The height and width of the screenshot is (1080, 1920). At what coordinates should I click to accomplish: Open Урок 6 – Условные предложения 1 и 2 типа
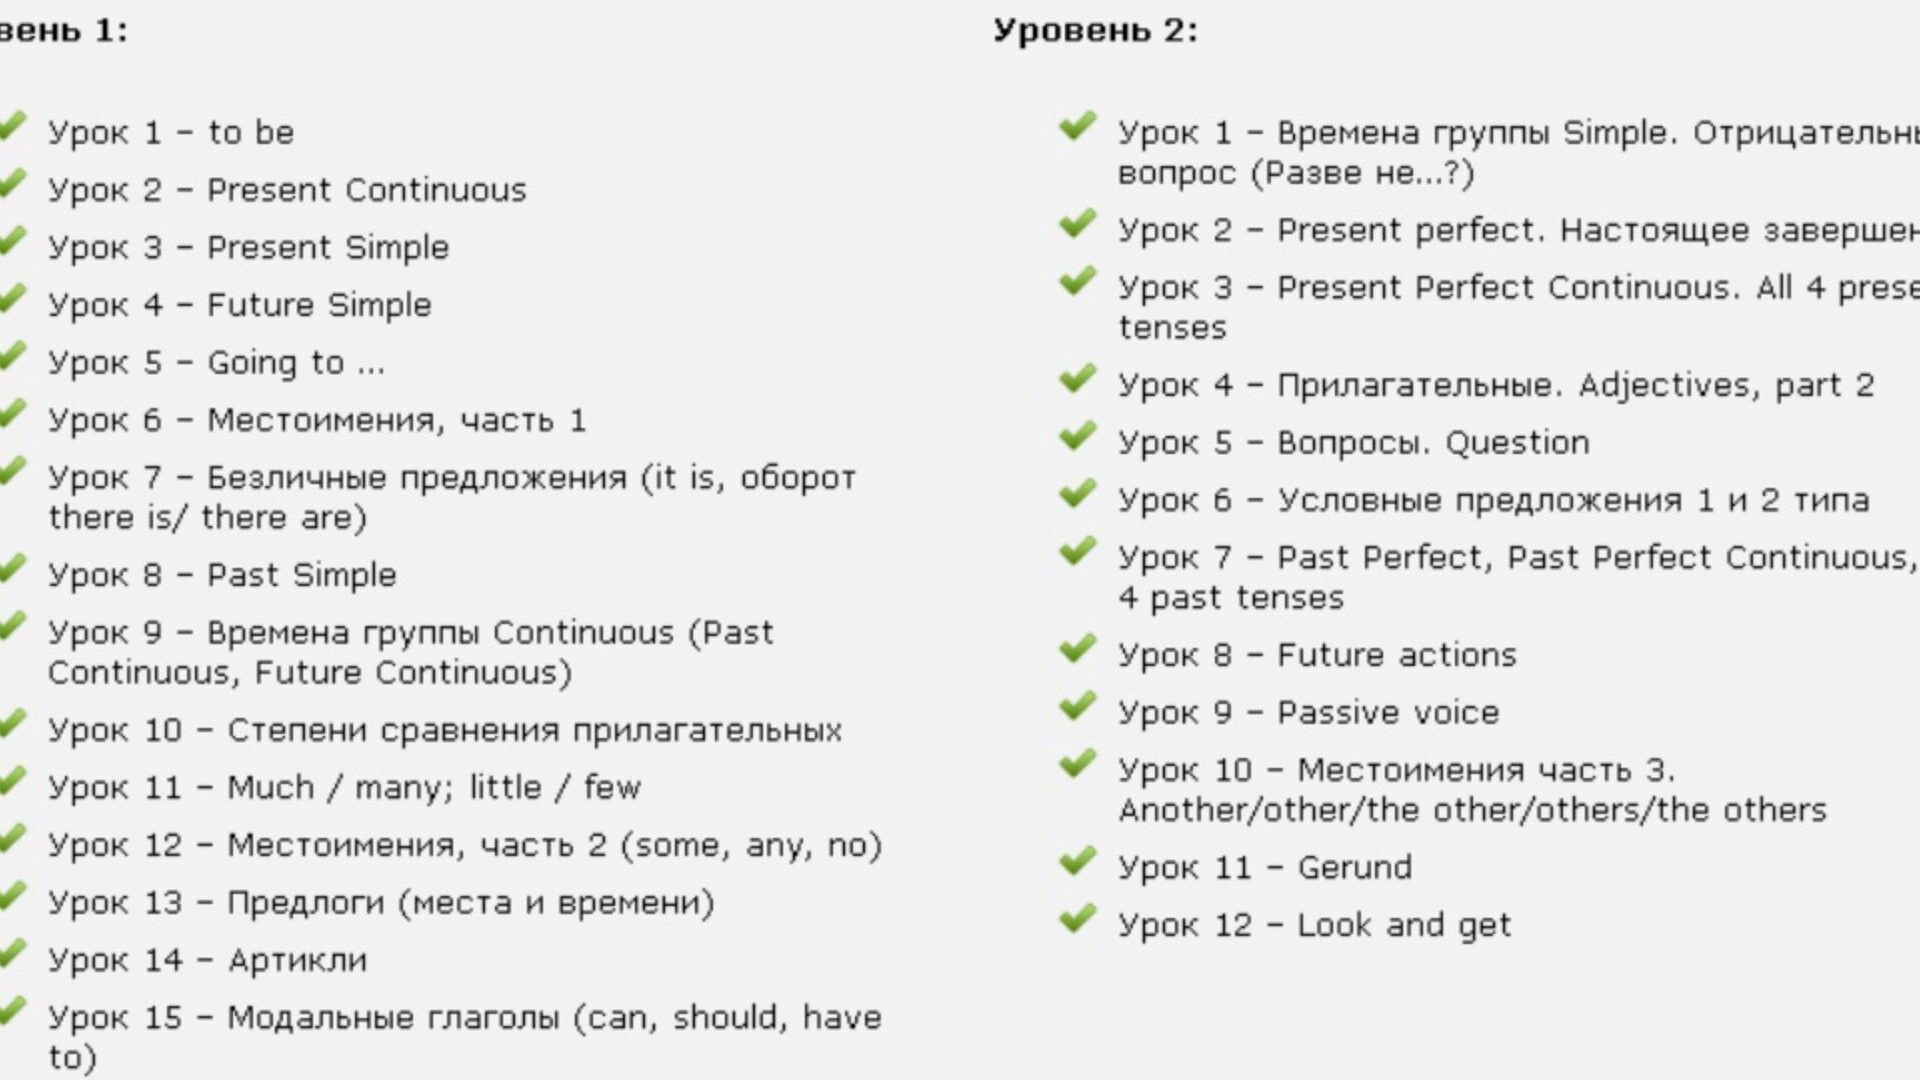point(1493,500)
